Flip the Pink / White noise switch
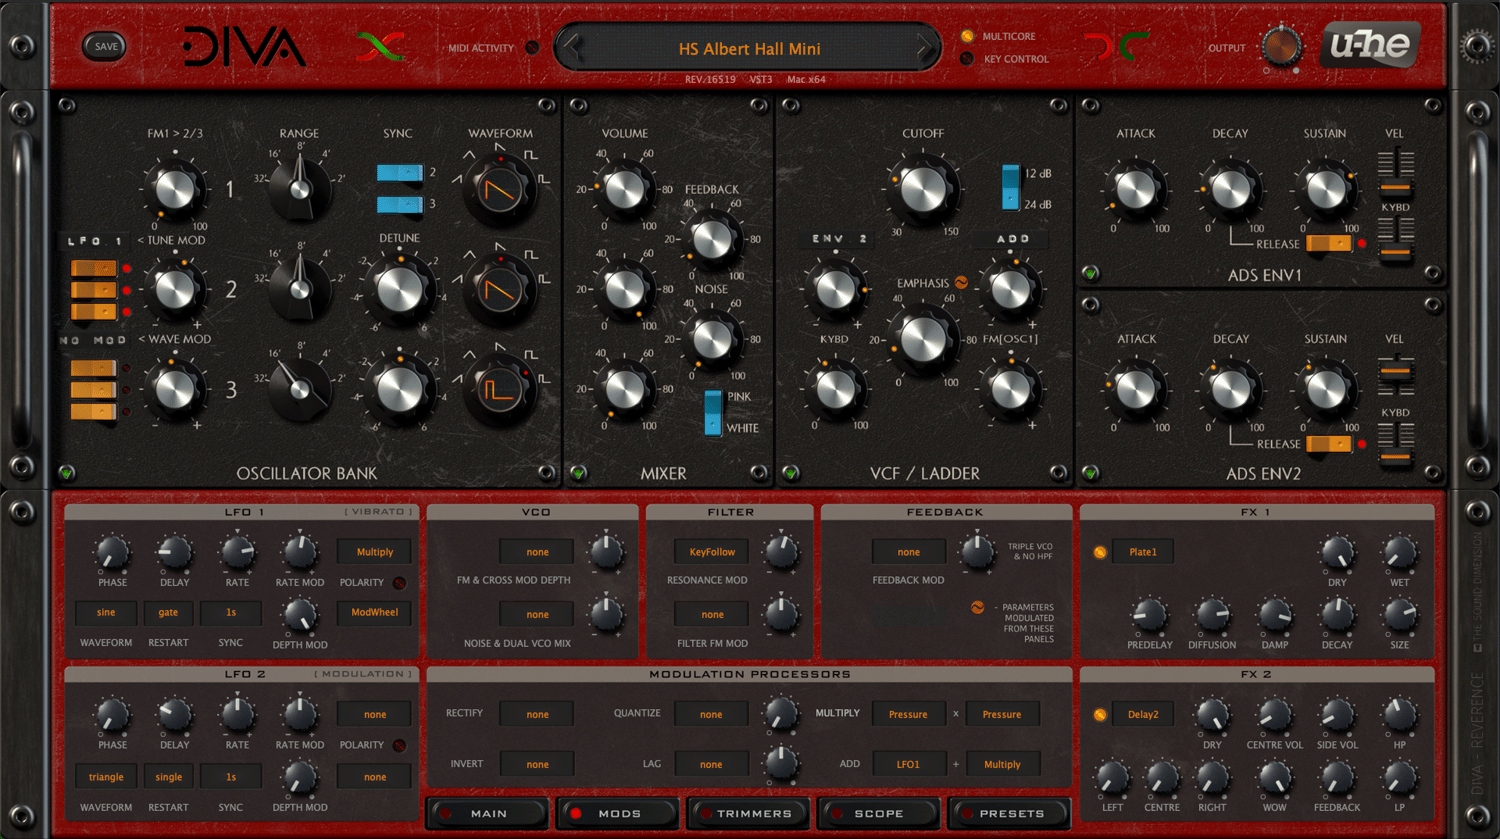Viewport: 1500px width, 839px height. click(x=713, y=413)
